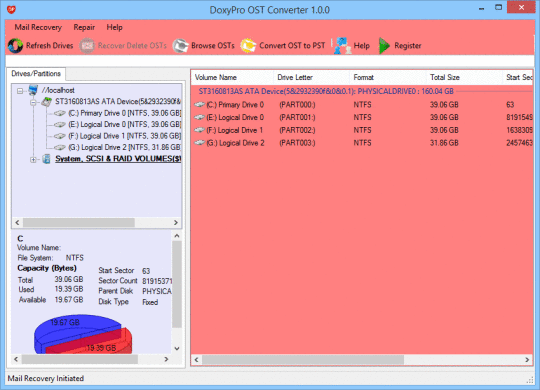The width and height of the screenshot is (540, 390).
Task: Click the volume list scroll left arrow
Action: pyautogui.click(x=196, y=360)
